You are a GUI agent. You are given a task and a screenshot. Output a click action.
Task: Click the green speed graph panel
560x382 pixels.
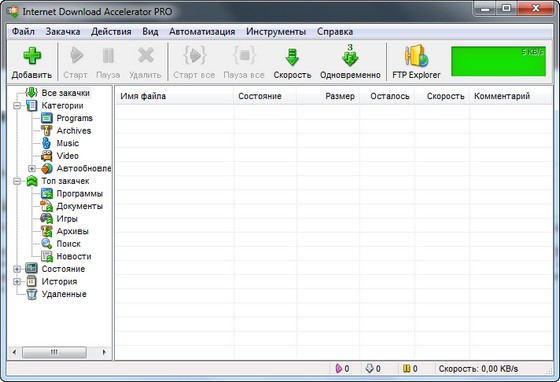pyautogui.click(x=498, y=61)
